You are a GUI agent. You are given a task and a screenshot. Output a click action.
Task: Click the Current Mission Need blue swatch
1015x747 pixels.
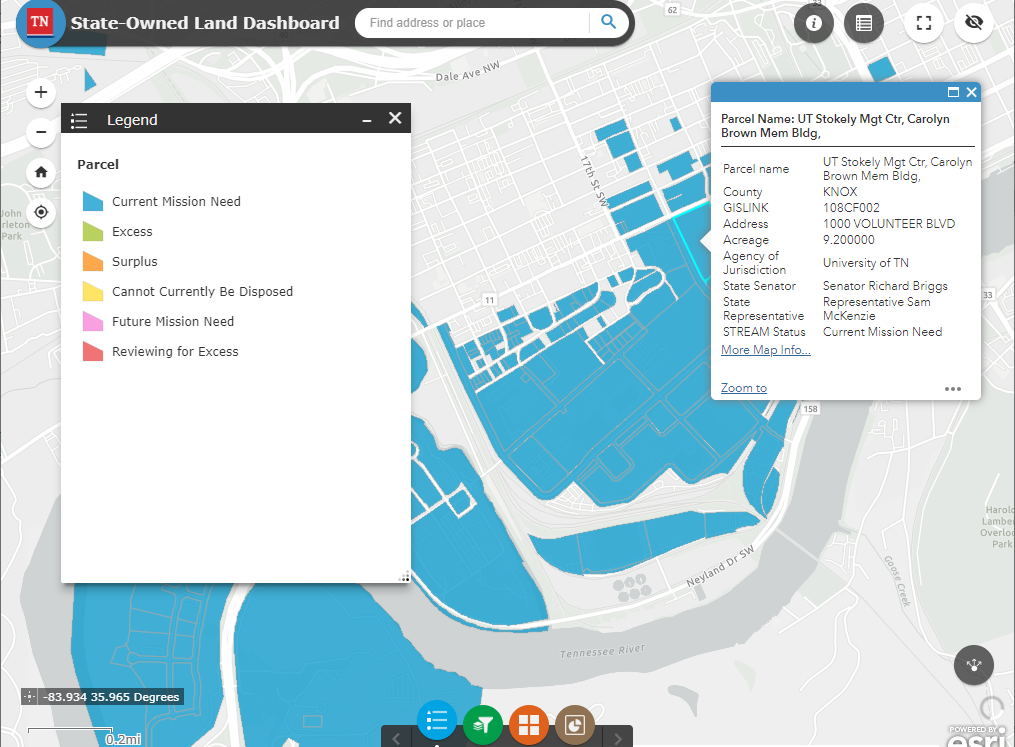(x=93, y=201)
